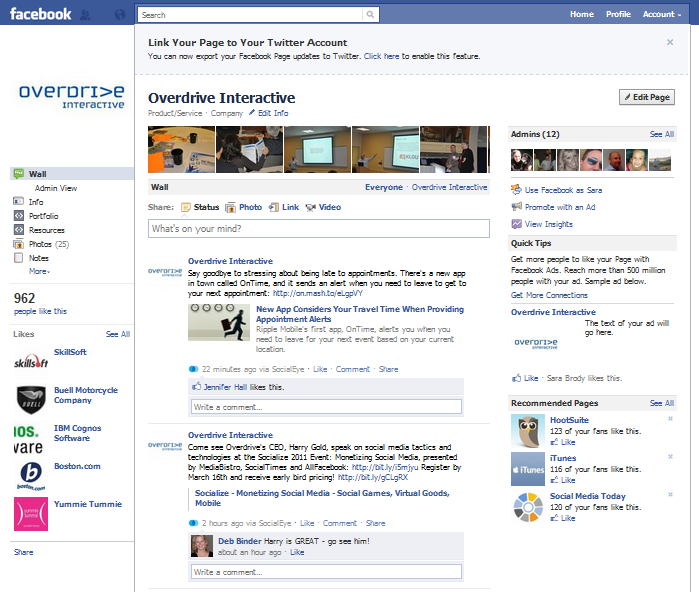Select the Status share icon

[185, 207]
